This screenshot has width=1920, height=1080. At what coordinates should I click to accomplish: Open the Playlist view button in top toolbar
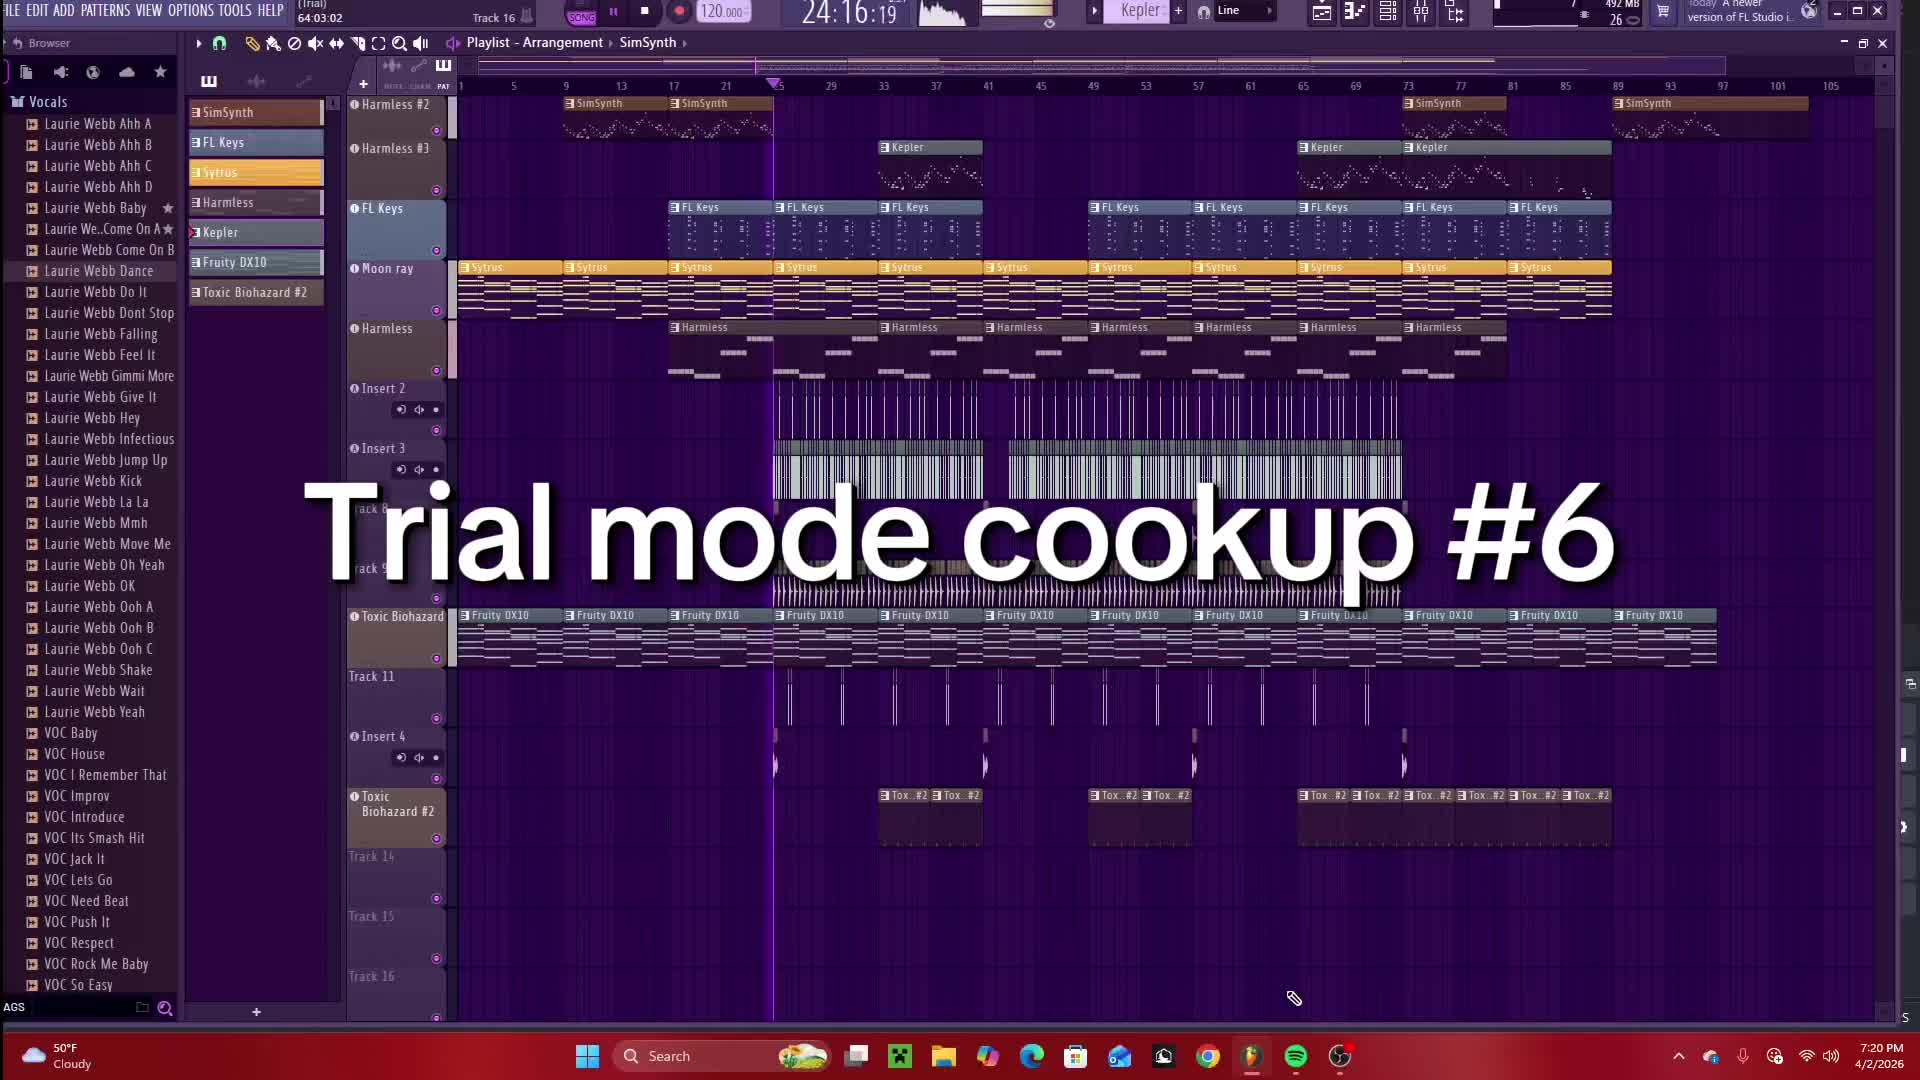click(1322, 12)
